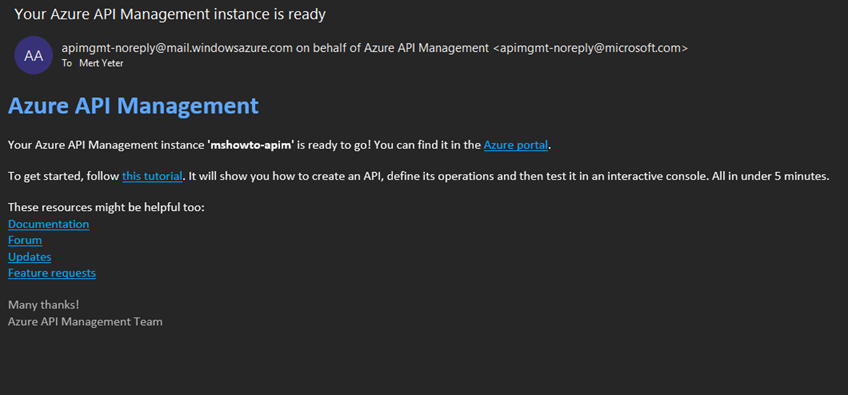Image resolution: width=848 pixels, height=395 pixels.
Task: Click the AA sender avatar circle
Action: tap(34, 55)
